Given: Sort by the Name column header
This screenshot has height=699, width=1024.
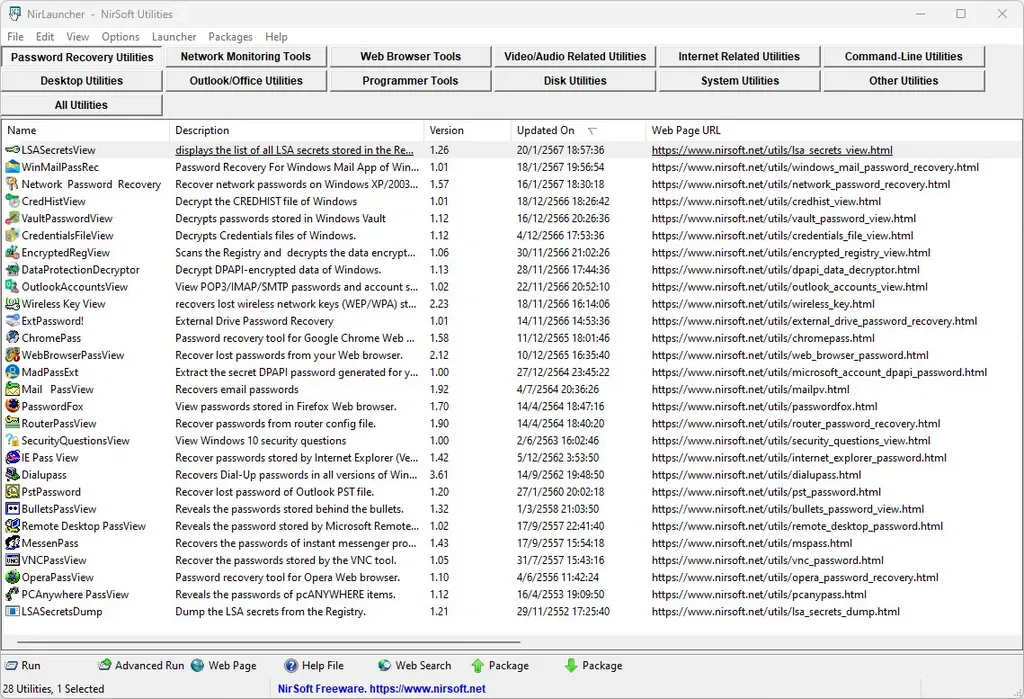Looking at the screenshot, I should pos(86,131).
